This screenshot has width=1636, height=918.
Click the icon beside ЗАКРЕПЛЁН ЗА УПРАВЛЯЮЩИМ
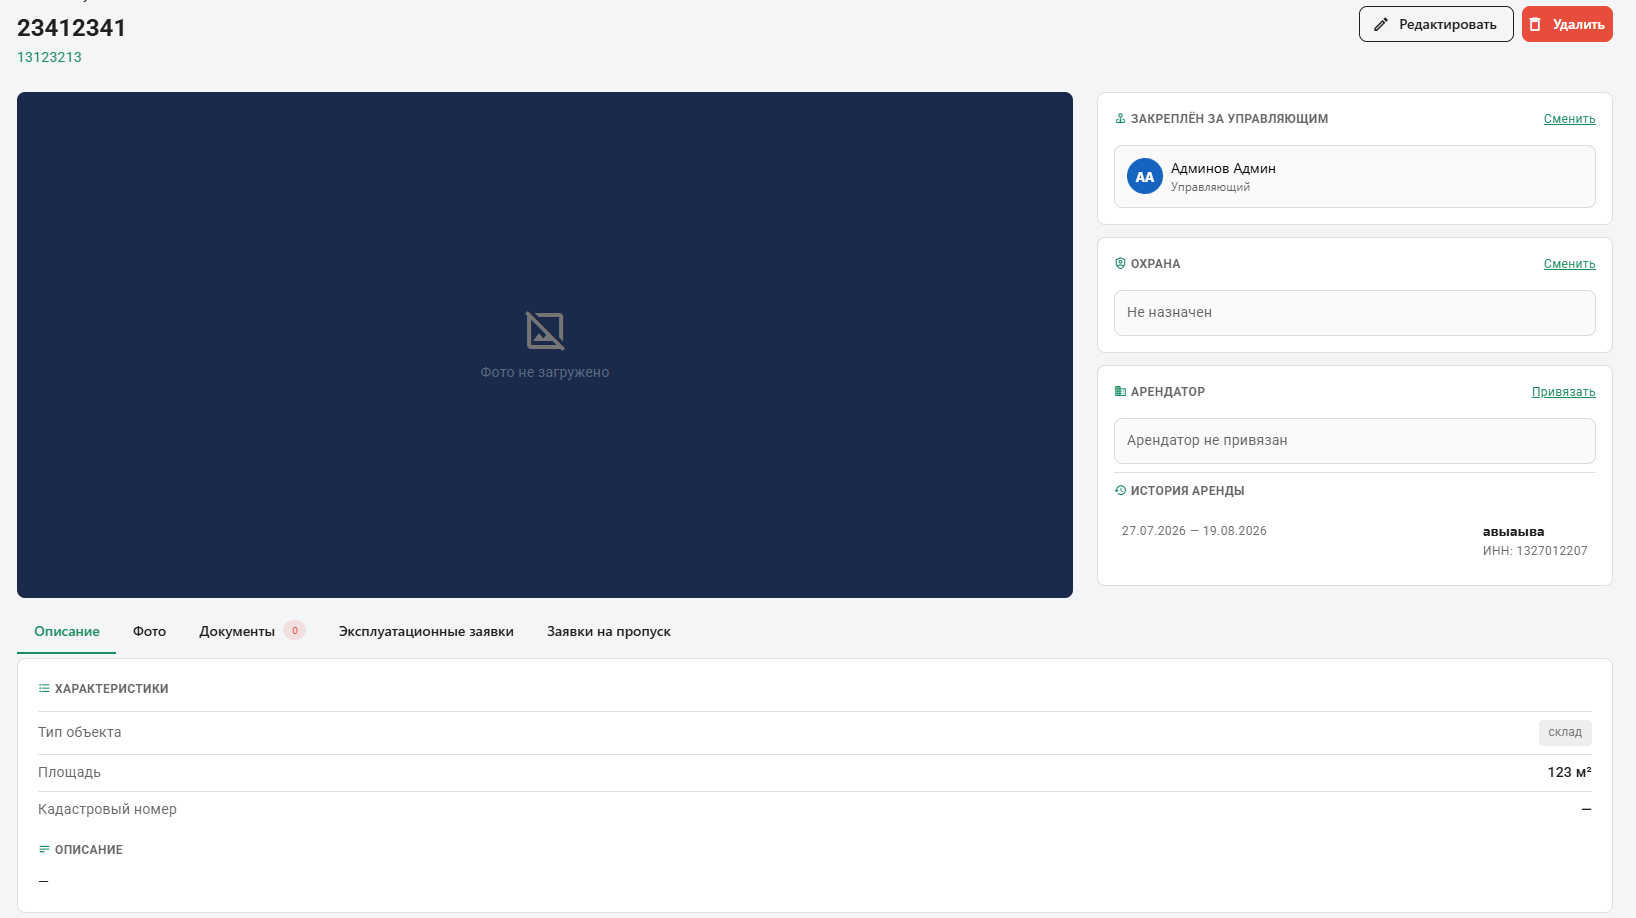(1120, 118)
